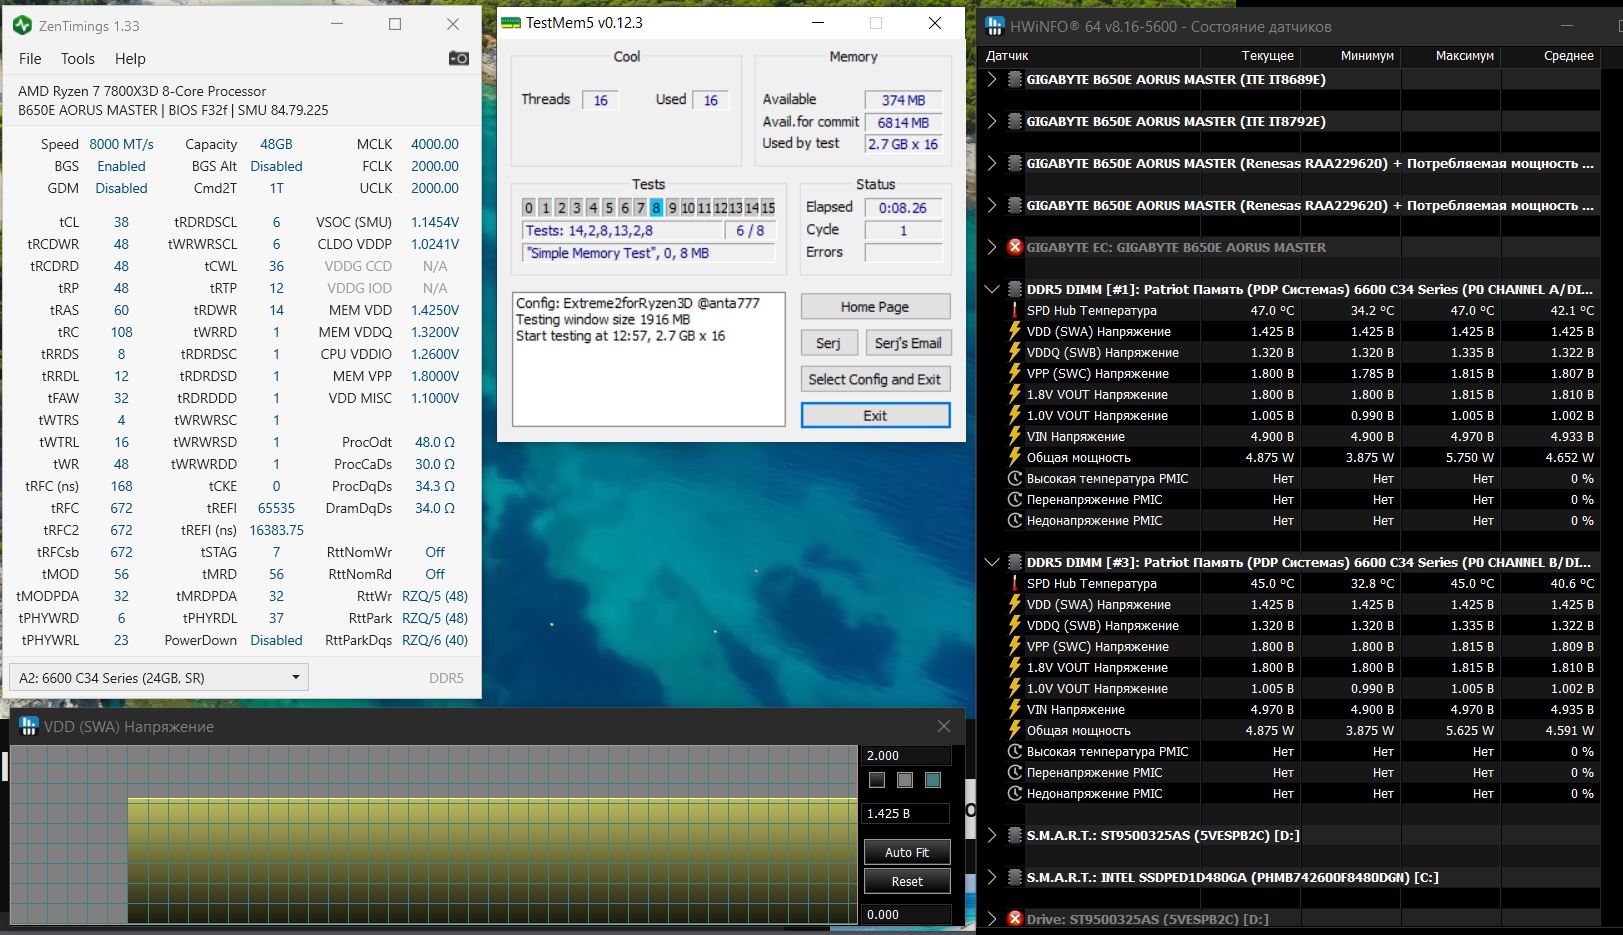Click the Speed value 8000 MT/s

click(121, 144)
